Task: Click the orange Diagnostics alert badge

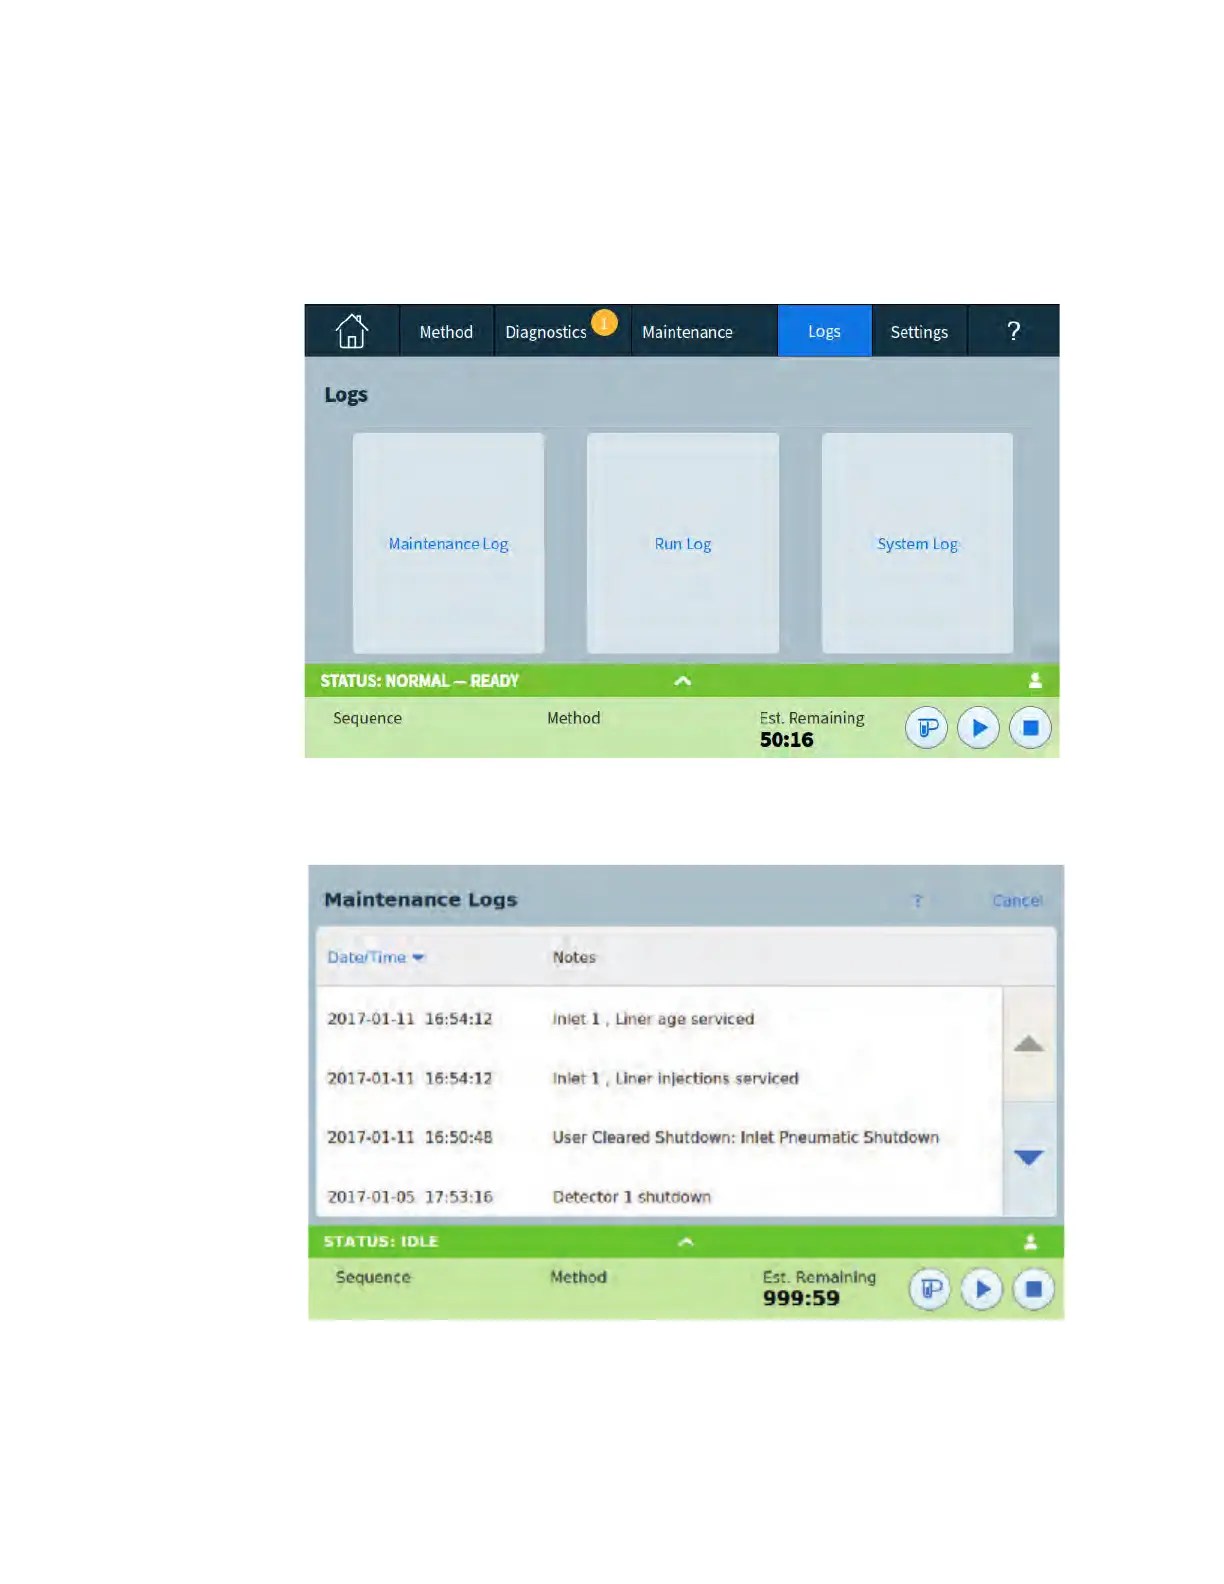Action: (604, 322)
